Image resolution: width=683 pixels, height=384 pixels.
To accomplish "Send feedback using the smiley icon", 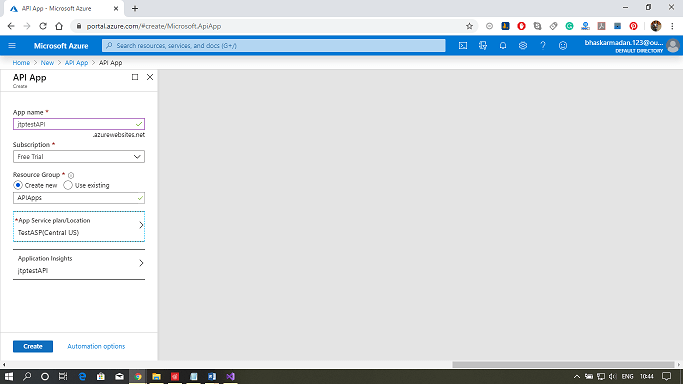I will [x=563, y=46].
